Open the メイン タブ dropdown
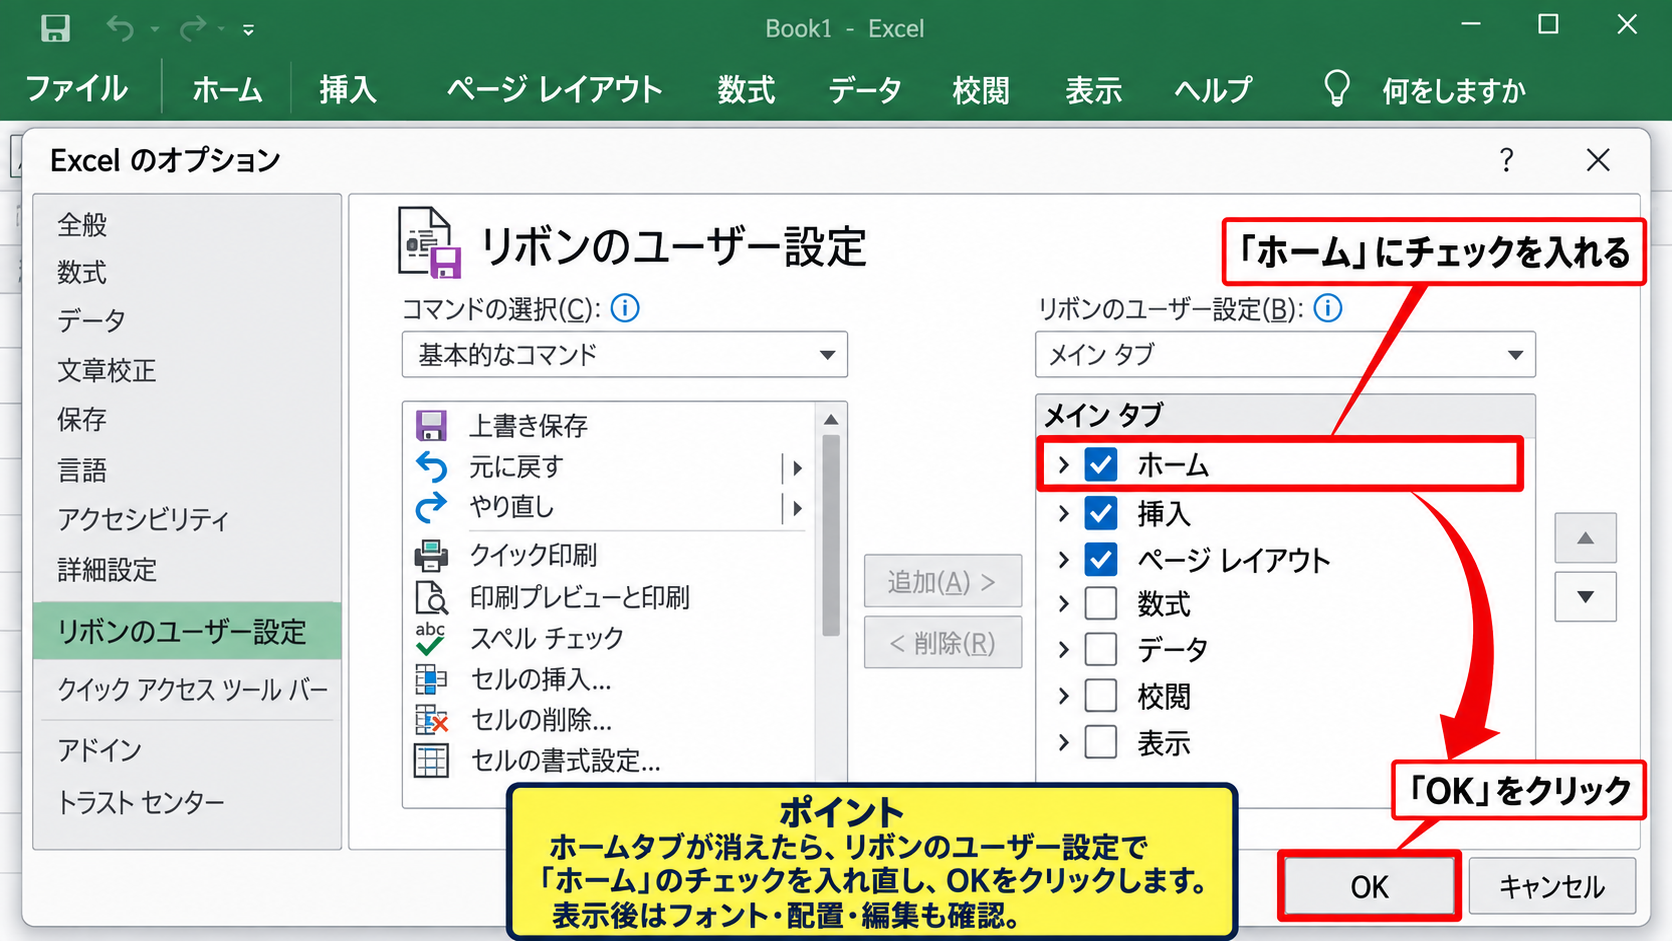The image size is (1672, 941). pos(1285,355)
